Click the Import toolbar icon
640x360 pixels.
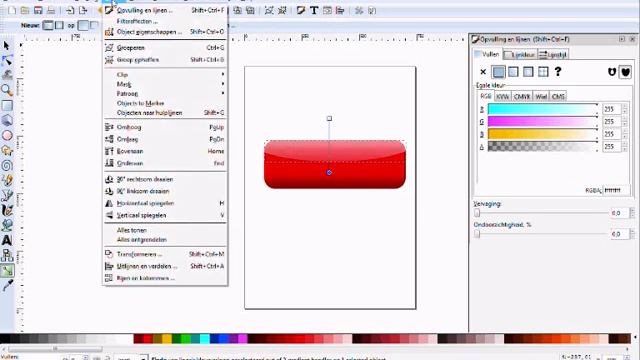tap(70, 11)
